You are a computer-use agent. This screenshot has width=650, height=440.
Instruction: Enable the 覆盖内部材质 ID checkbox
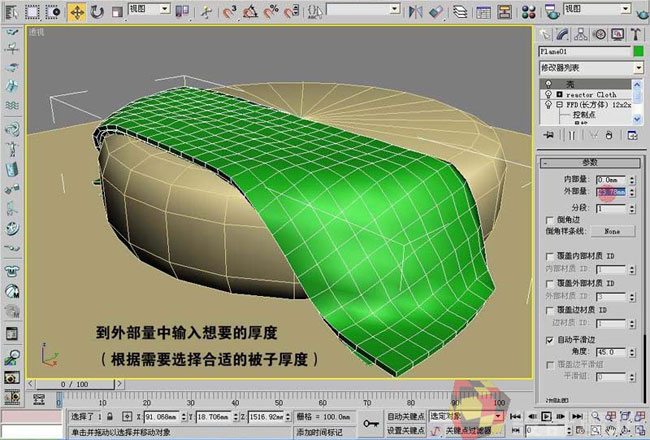550,256
